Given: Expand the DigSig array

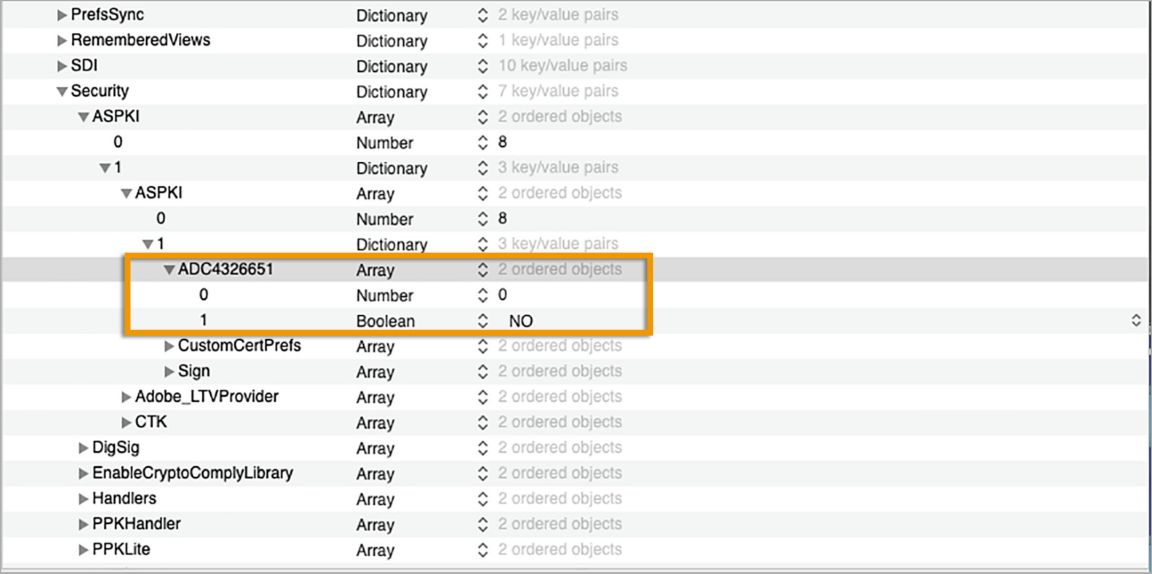Looking at the screenshot, I should click(84, 448).
